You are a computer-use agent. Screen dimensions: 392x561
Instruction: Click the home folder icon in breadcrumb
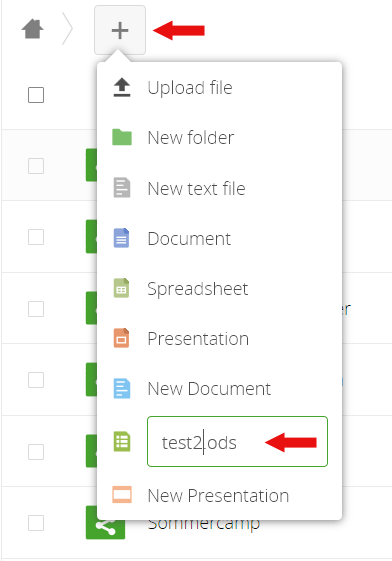33,29
